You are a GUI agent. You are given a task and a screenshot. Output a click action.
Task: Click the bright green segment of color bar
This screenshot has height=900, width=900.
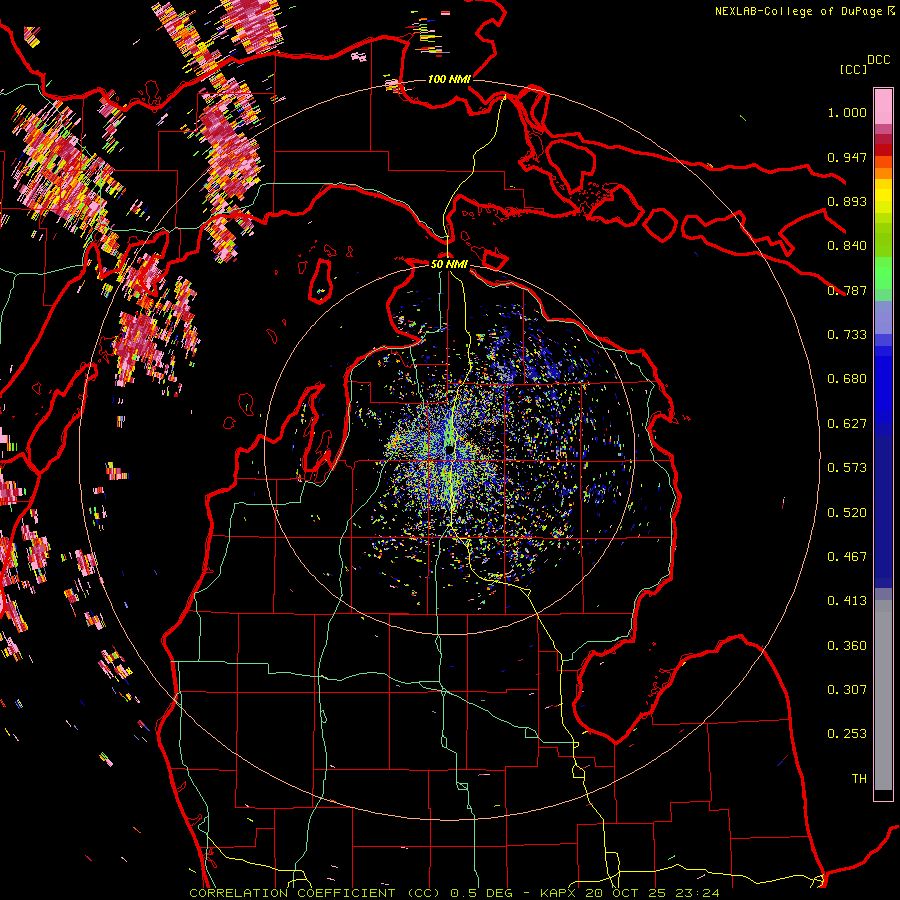pos(883,273)
